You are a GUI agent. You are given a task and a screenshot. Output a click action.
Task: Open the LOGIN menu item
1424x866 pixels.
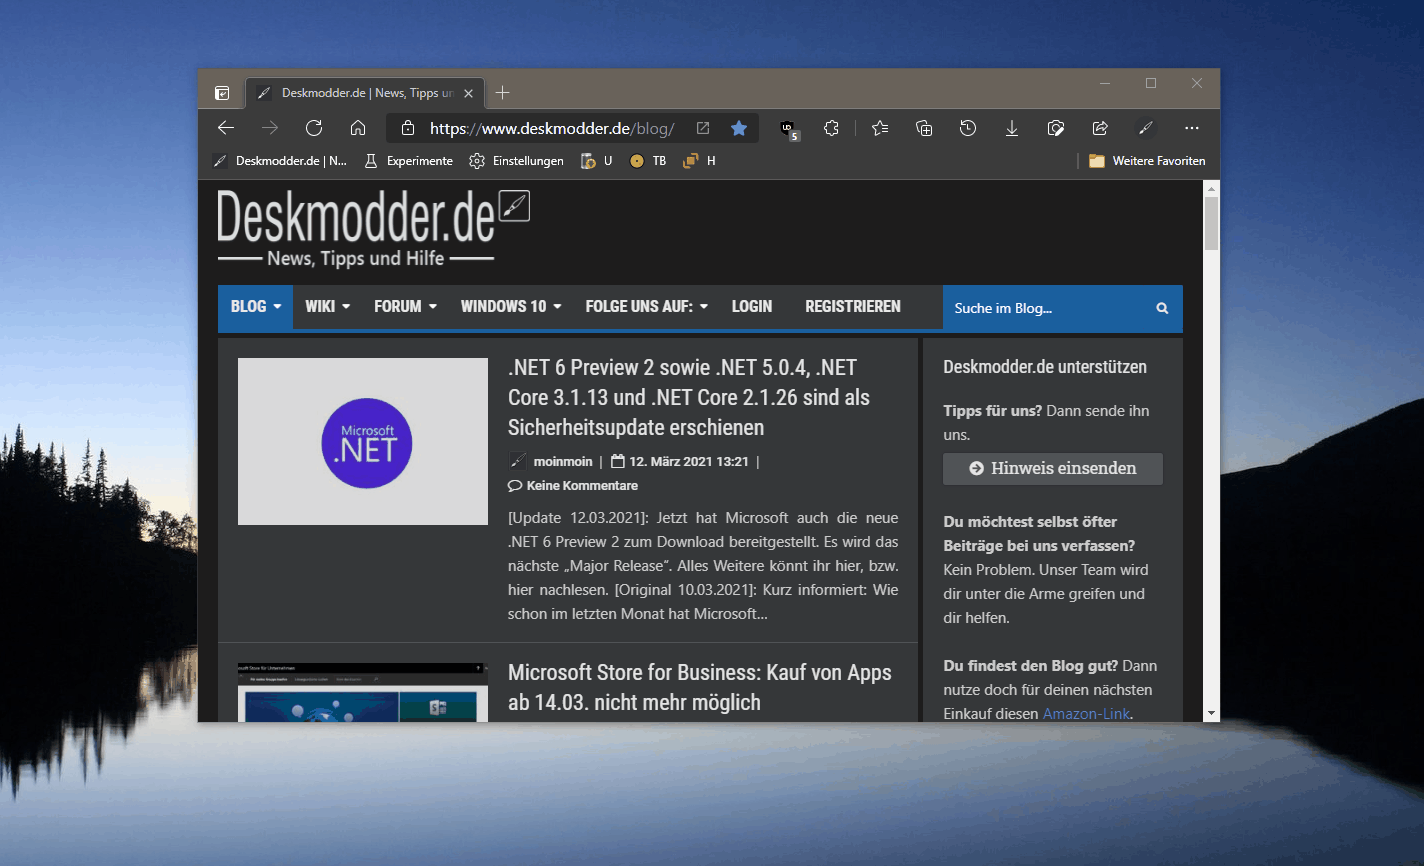click(752, 307)
